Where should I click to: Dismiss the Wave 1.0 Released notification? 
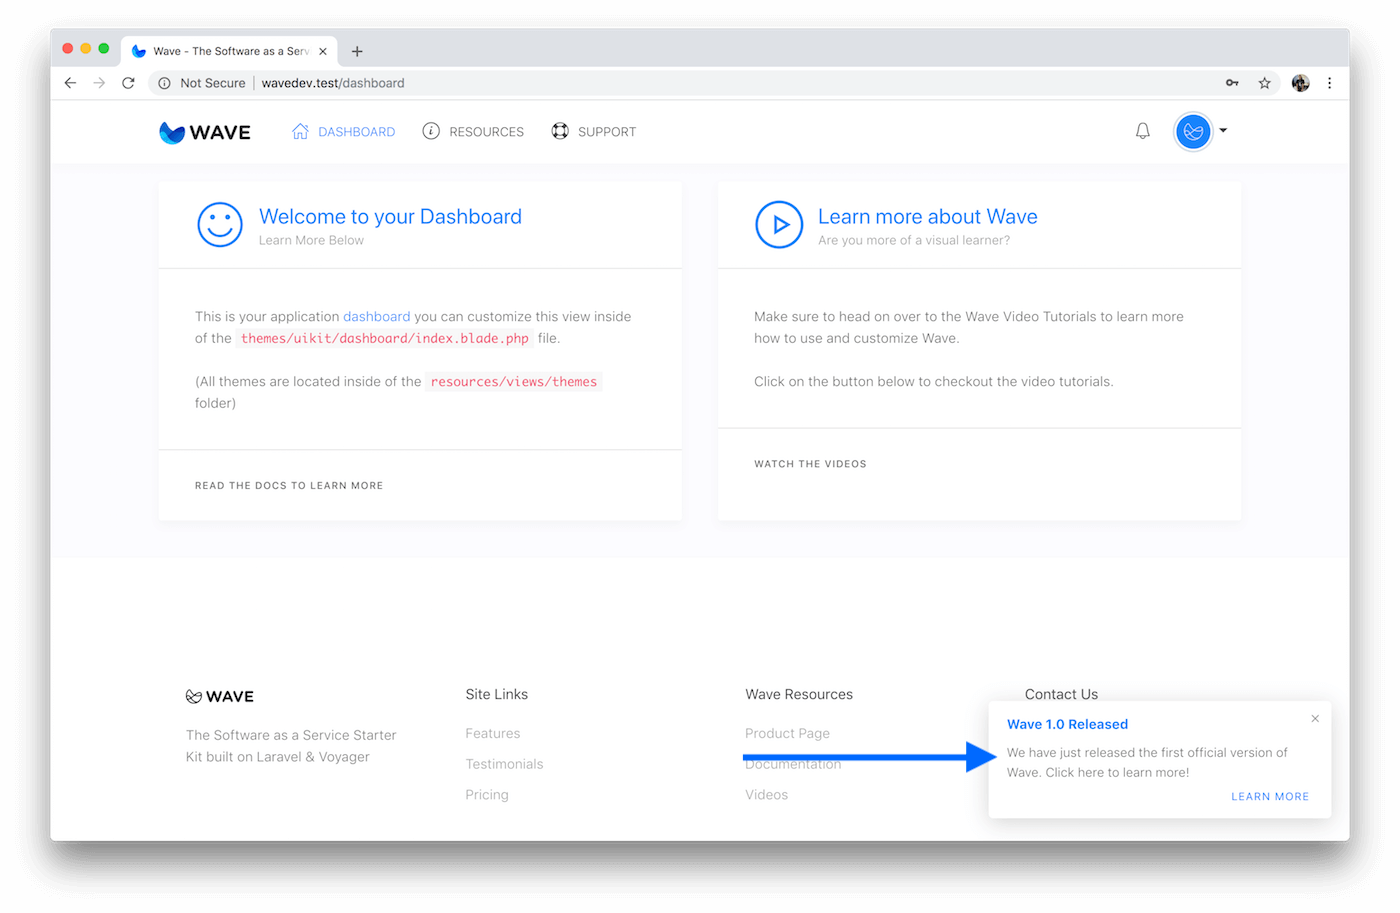(1315, 719)
